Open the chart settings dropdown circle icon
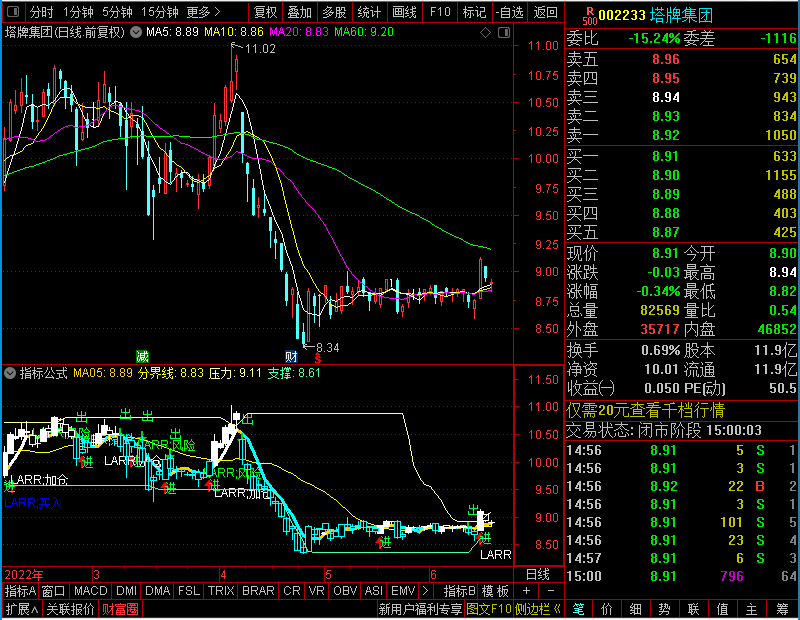This screenshot has height=620, width=800. point(136,32)
